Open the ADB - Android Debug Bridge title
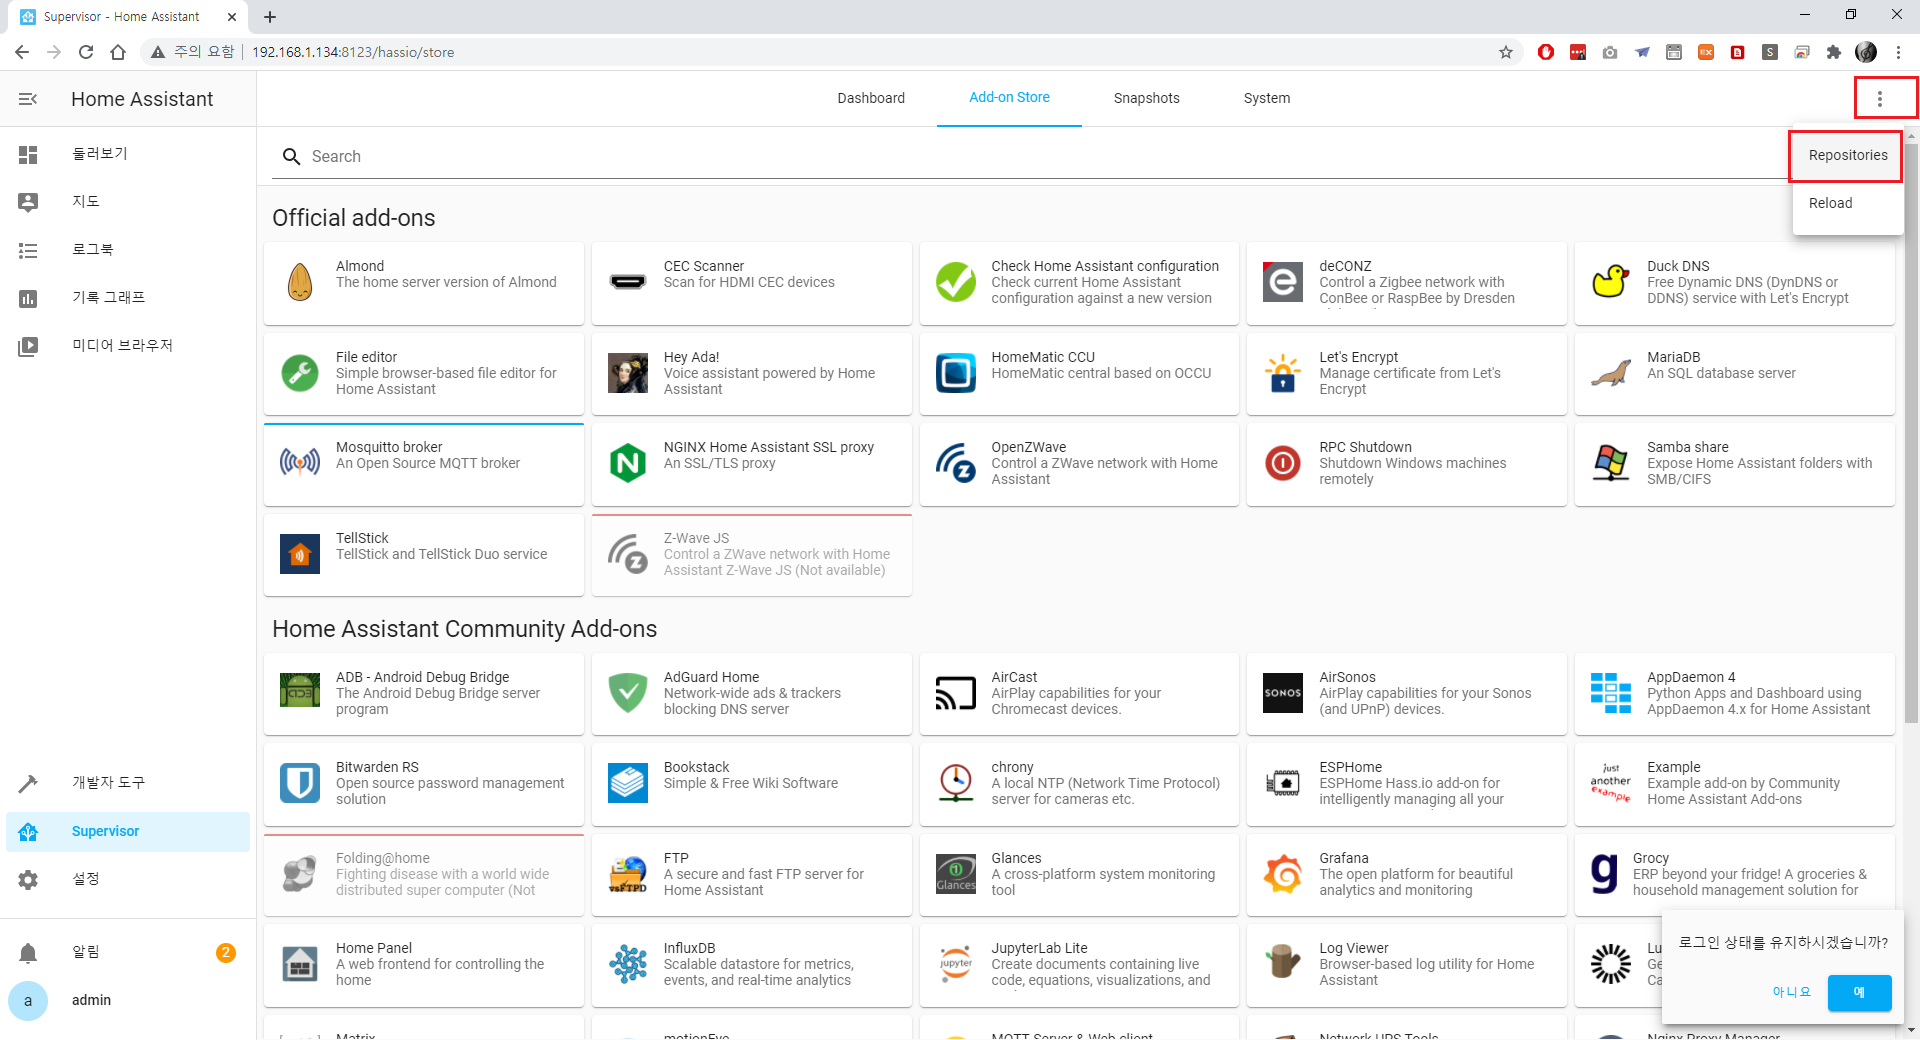Viewport: 1920px width, 1040px height. coord(422,677)
